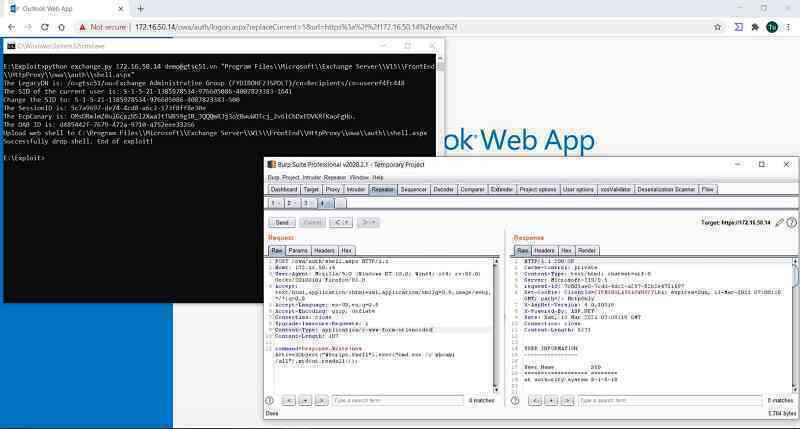800x429 pixels.
Task: Click the response pane vertical scrollbar
Action: tap(794, 325)
